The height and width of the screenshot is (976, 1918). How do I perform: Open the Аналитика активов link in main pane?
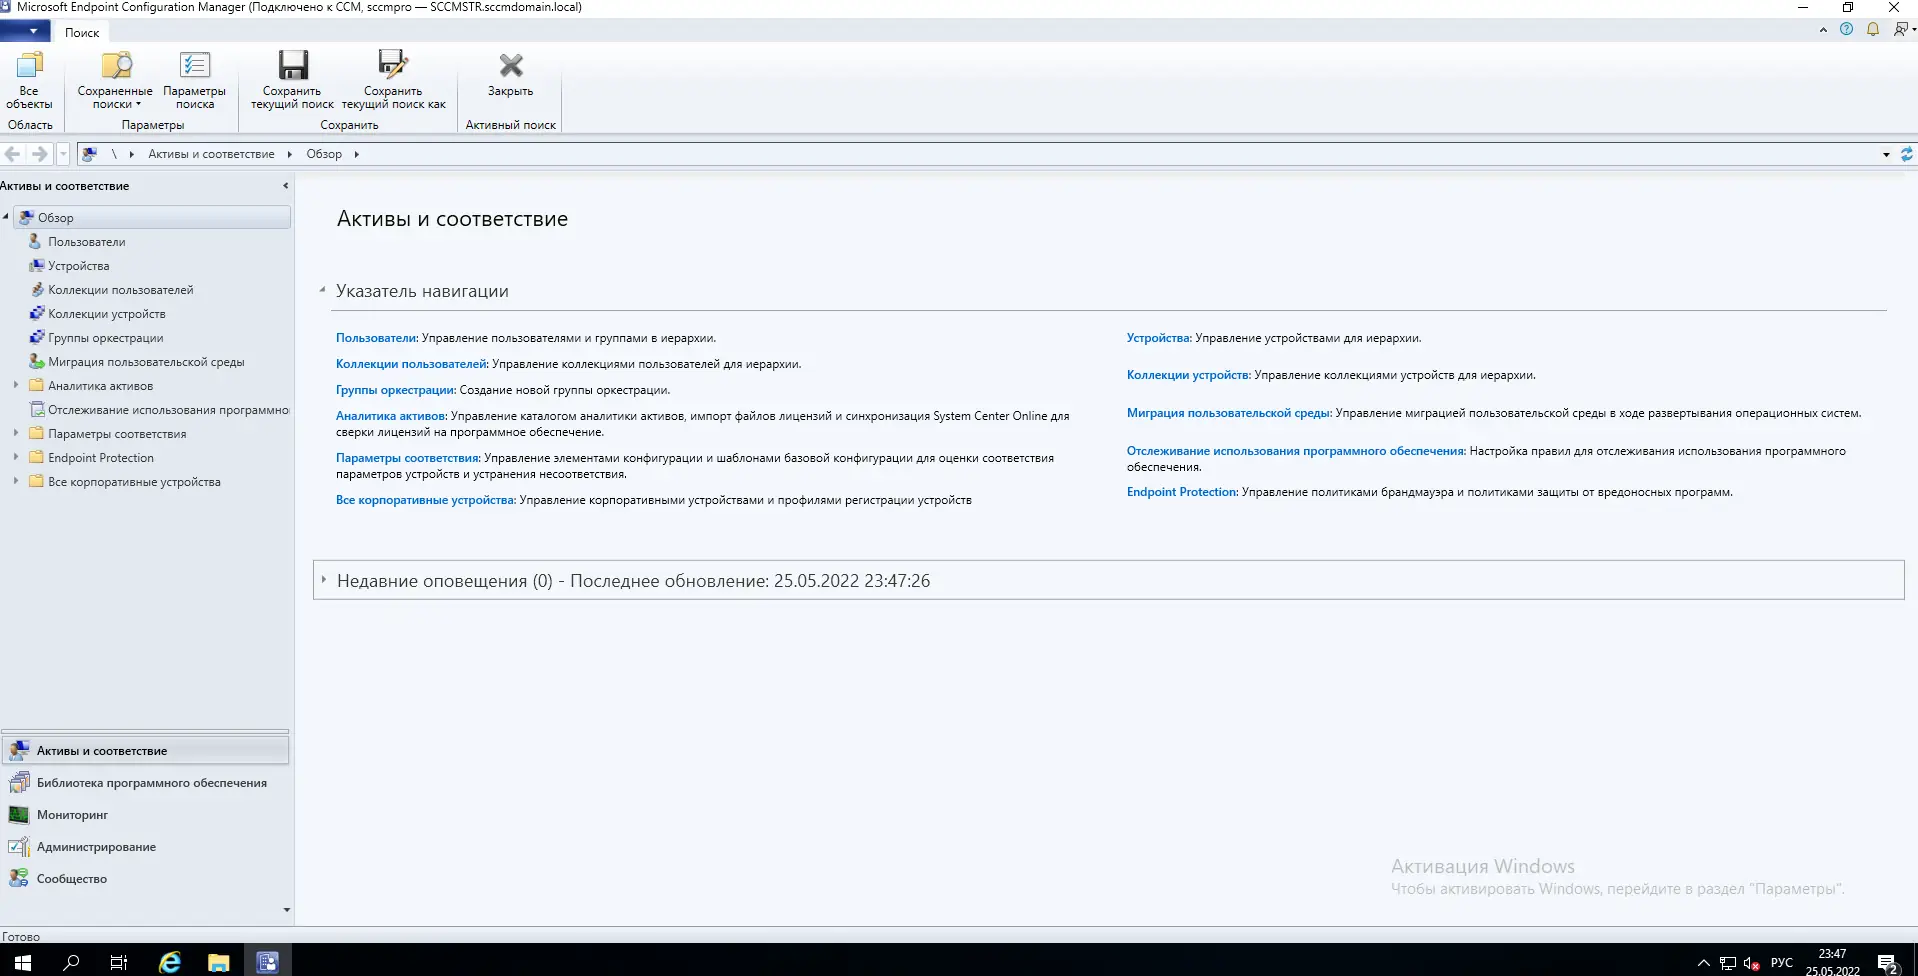390,416
